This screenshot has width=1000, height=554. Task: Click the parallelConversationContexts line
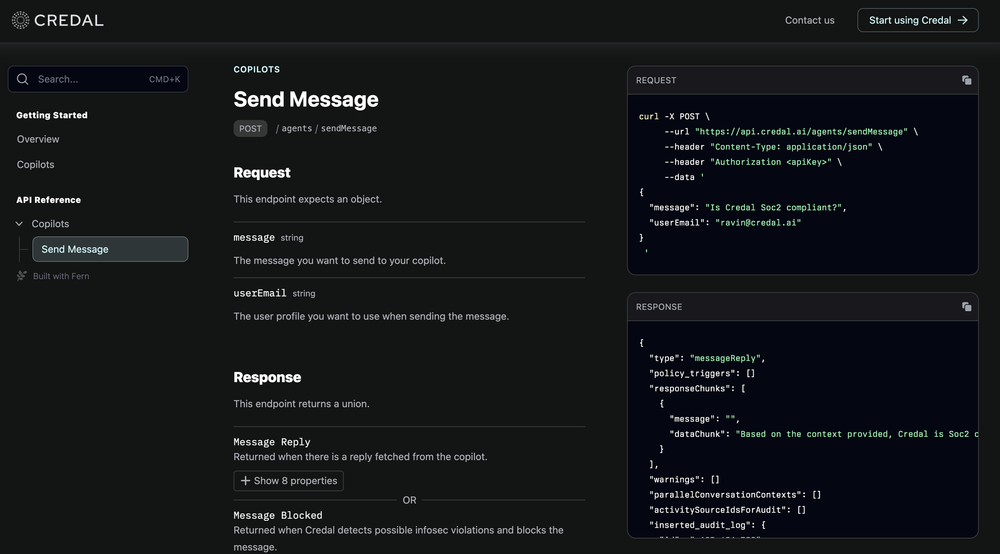(x=735, y=495)
